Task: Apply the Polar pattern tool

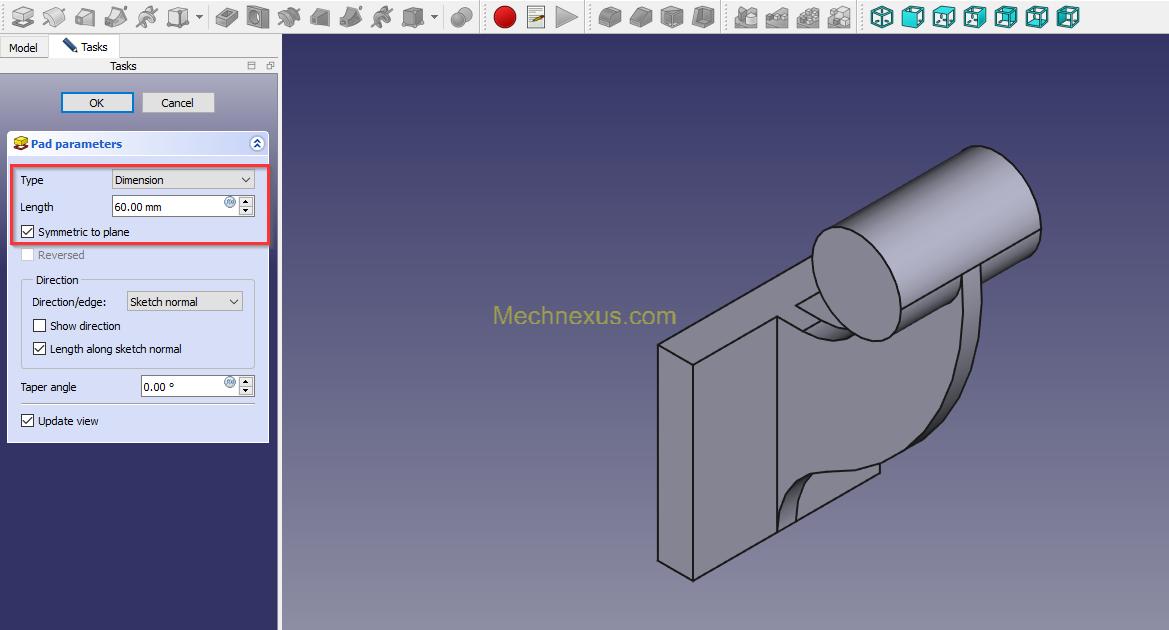Action: click(x=808, y=16)
